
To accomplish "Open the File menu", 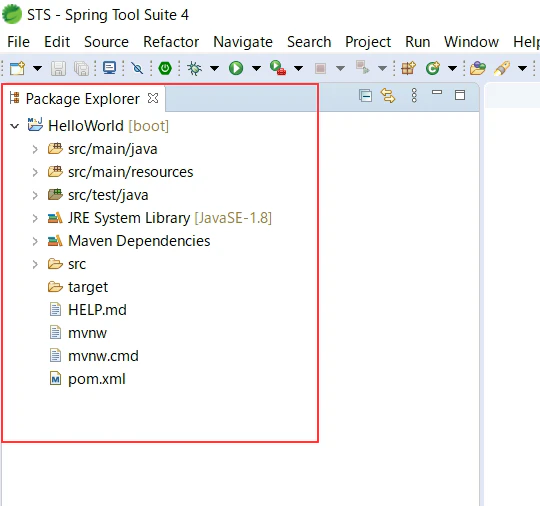I will [x=19, y=42].
